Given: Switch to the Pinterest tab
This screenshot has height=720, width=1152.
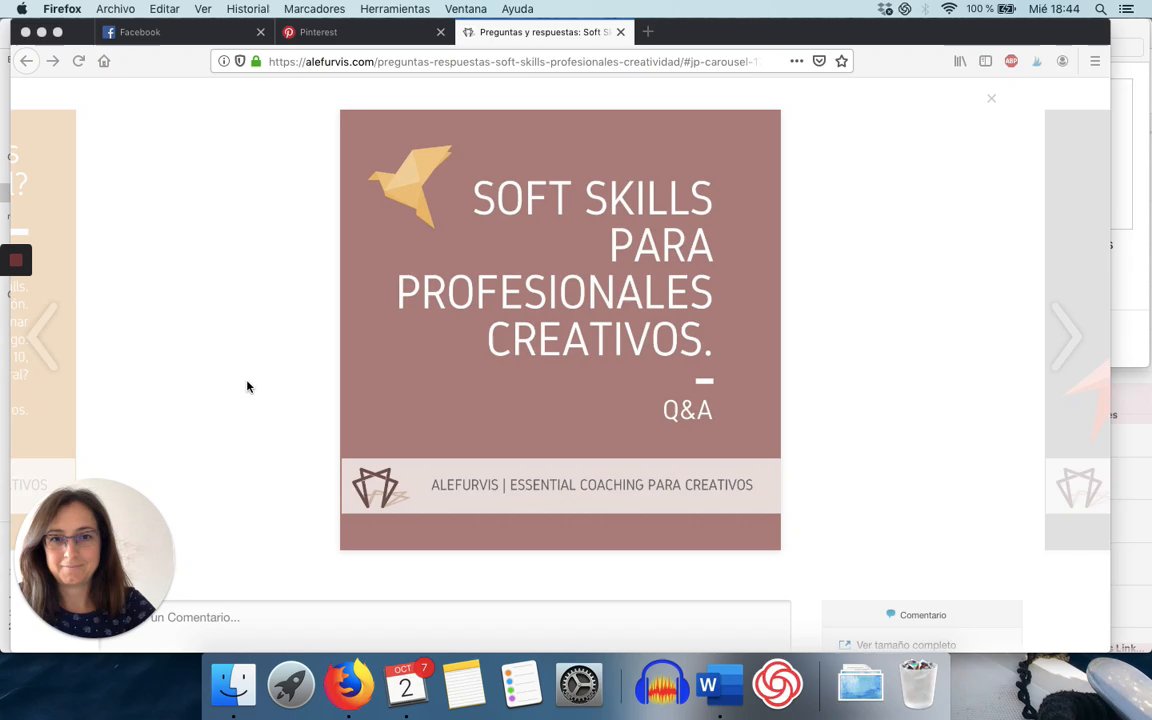Looking at the screenshot, I should coord(363,32).
